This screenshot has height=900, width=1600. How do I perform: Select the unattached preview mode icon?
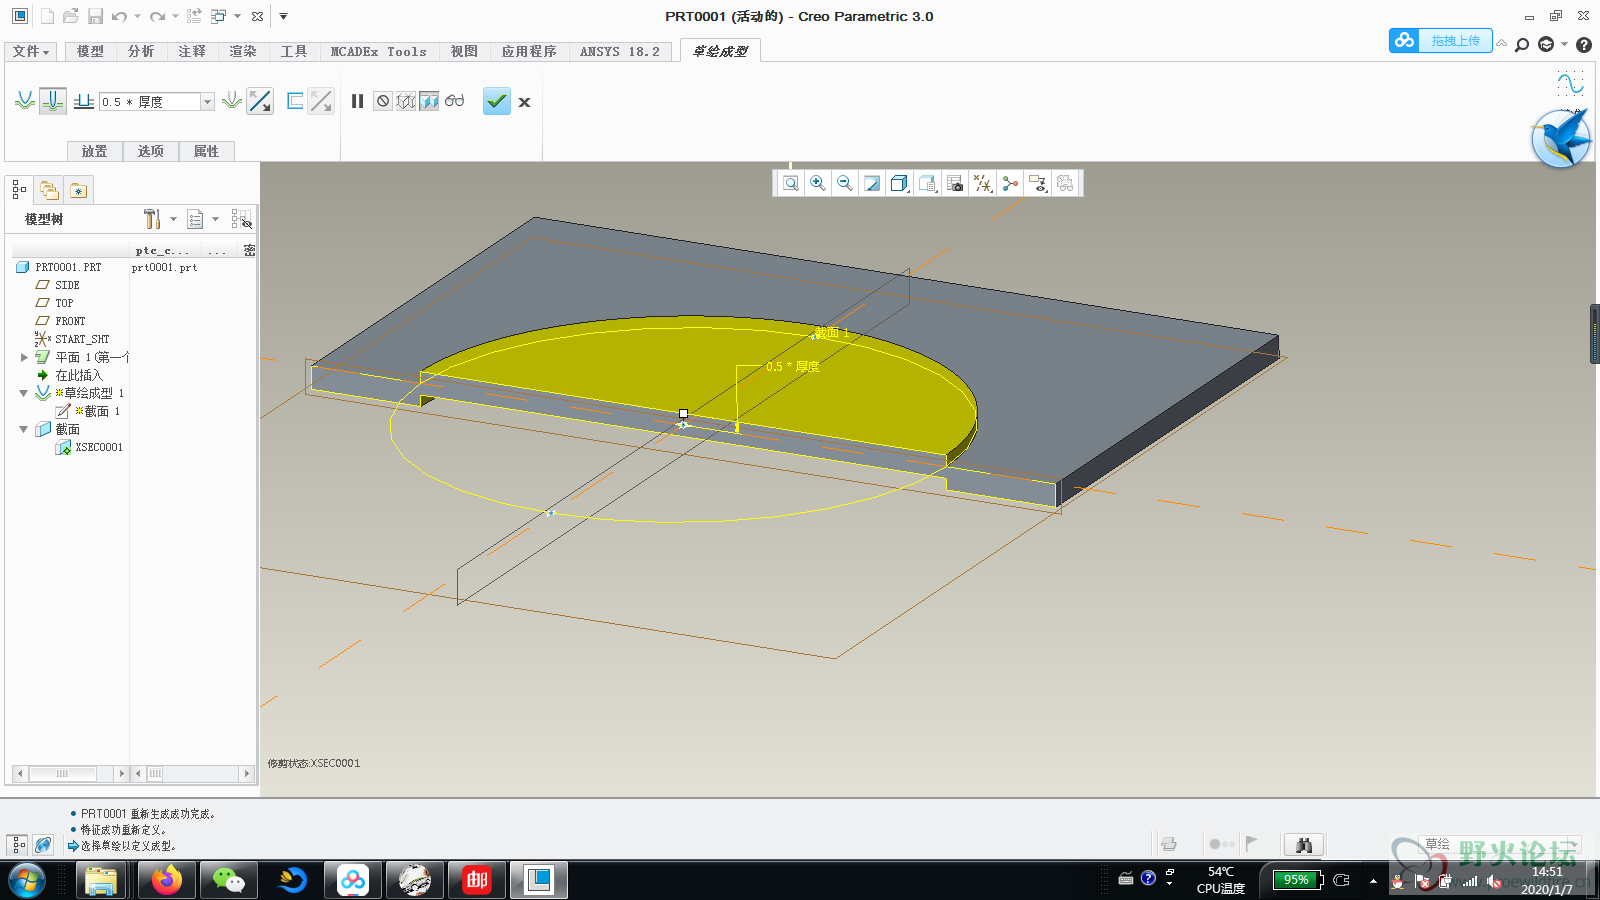point(406,101)
